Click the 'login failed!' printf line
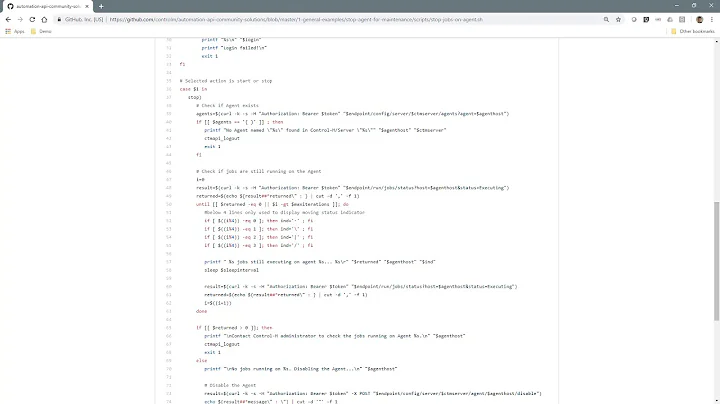Image resolution: width=720 pixels, height=404 pixels. (x=234, y=47)
